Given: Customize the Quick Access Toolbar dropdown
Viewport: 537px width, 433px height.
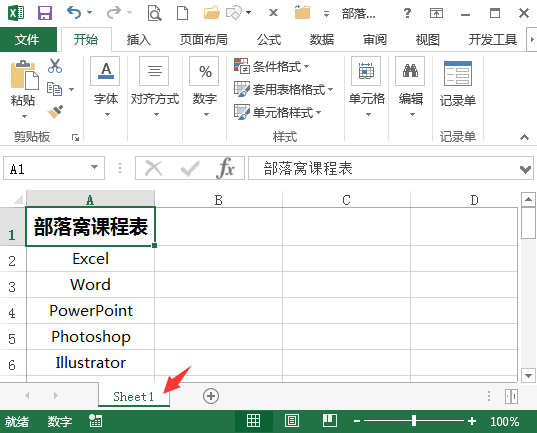Looking at the screenshot, I should [326, 14].
